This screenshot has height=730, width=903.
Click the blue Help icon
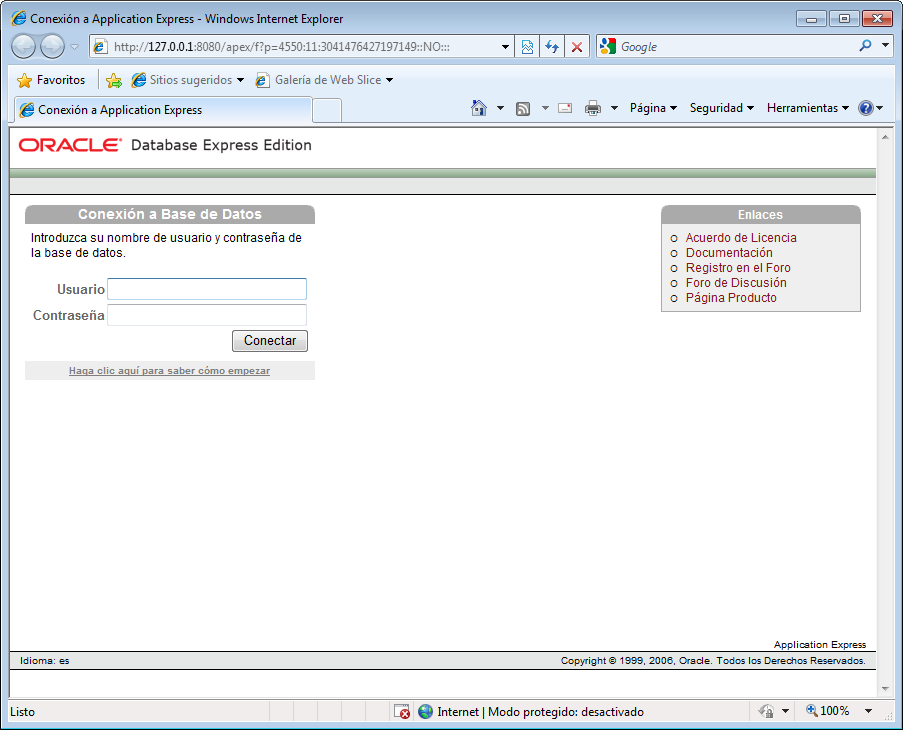866,108
